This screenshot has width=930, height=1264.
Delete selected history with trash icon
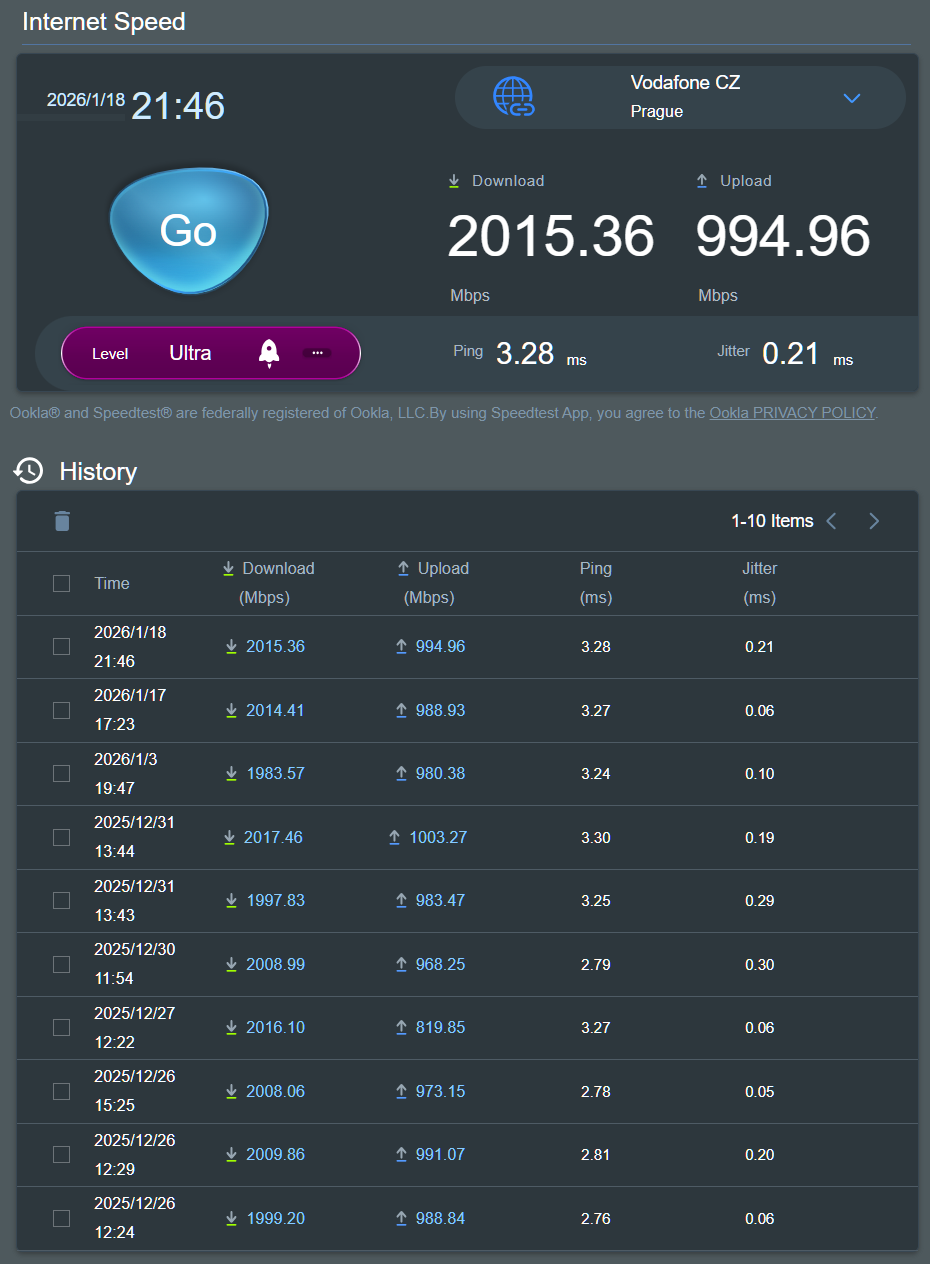tap(62, 521)
